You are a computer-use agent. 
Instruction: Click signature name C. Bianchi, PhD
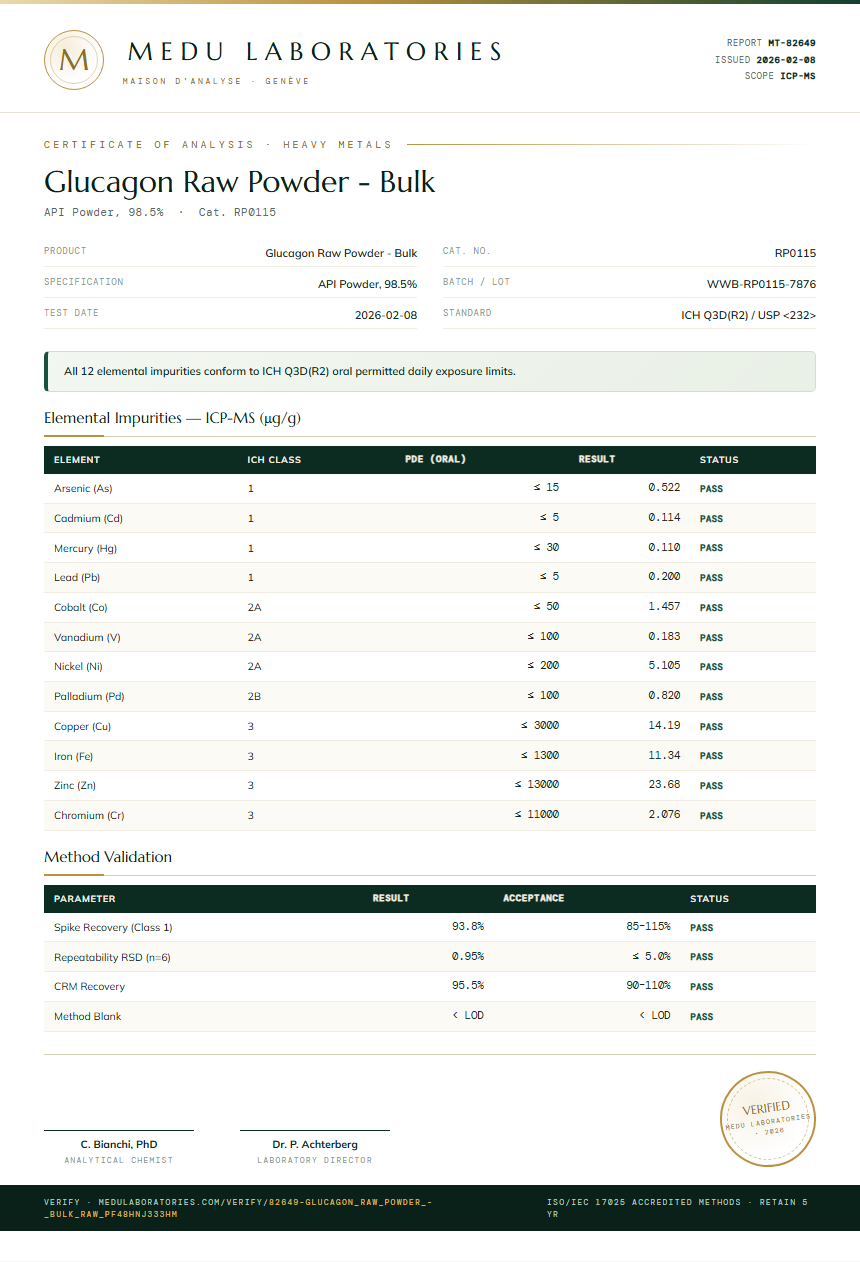click(x=119, y=1144)
